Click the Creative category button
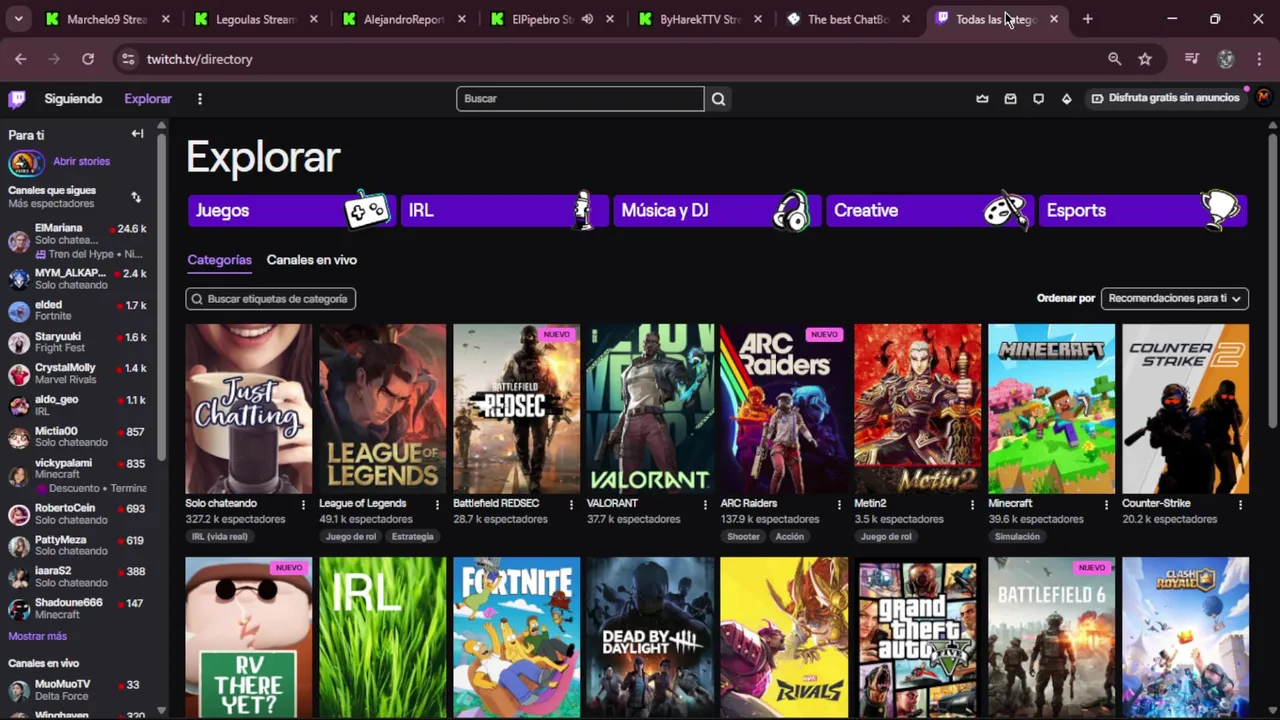The width and height of the screenshot is (1280, 720). click(930, 210)
